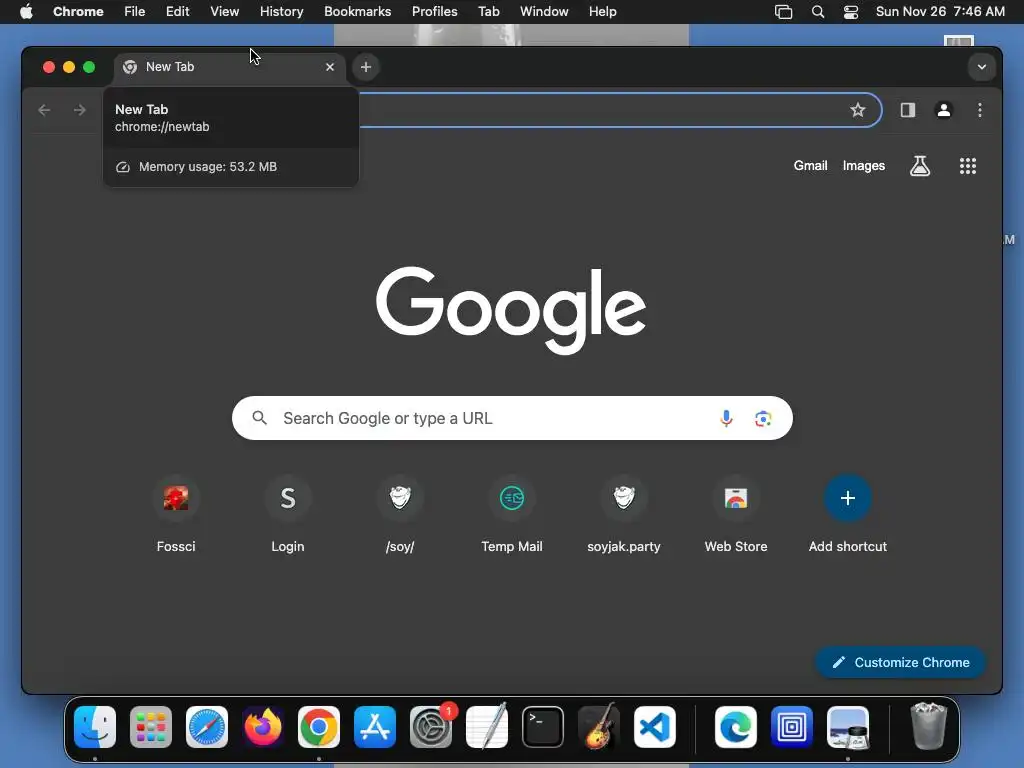Open the Apple menu
This screenshot has width=1024, height=768.
(26, 12)
